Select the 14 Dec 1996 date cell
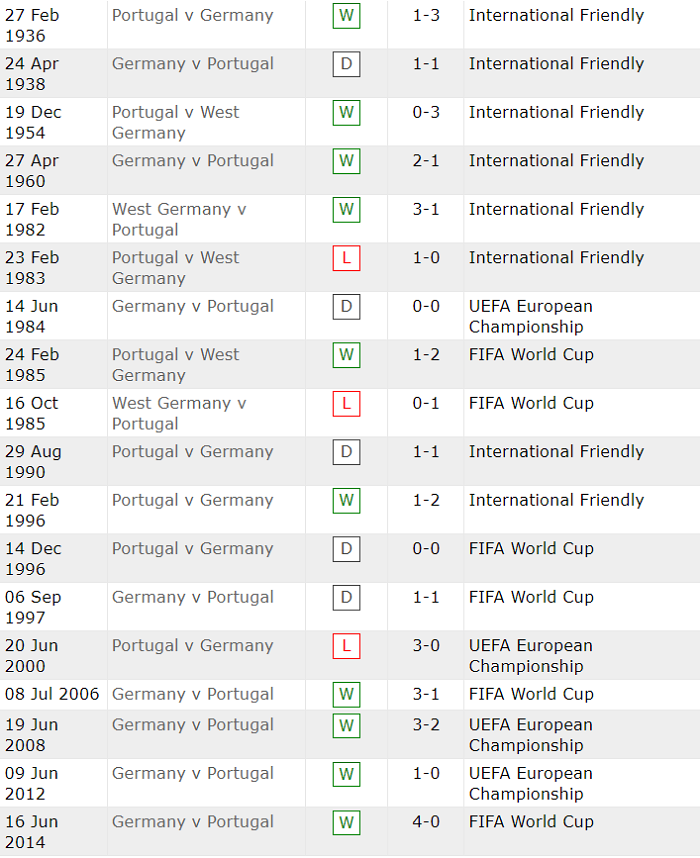 [33, 559]
